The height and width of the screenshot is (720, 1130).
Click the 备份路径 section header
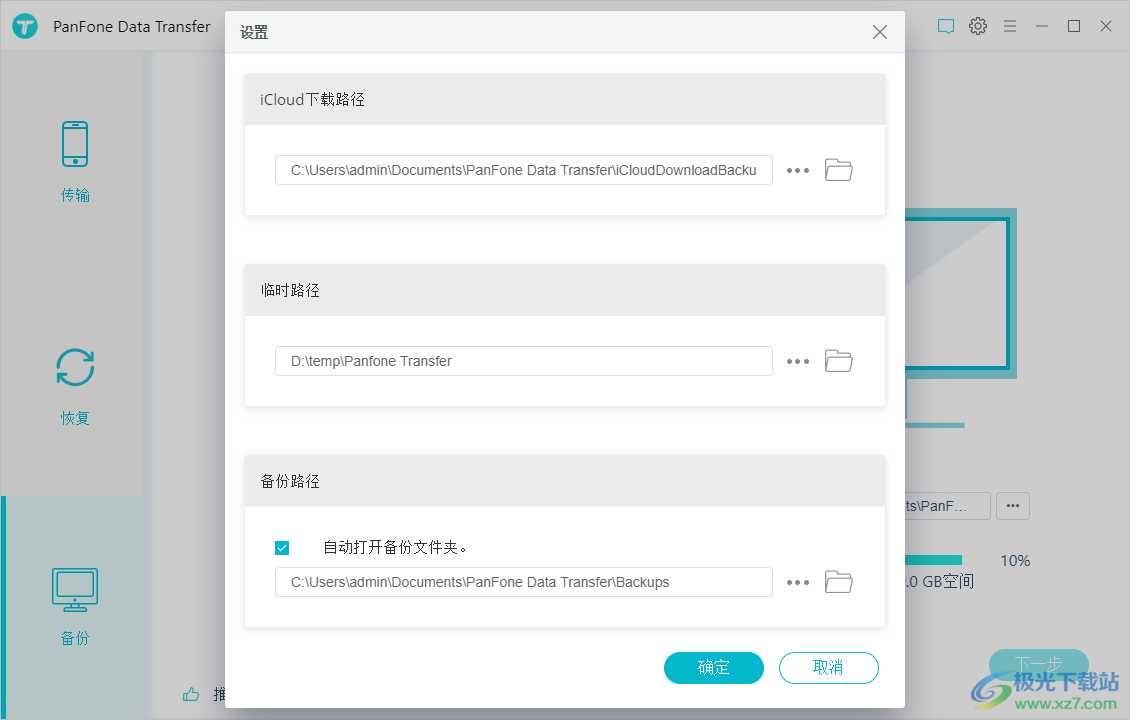(x=564, y=481)
